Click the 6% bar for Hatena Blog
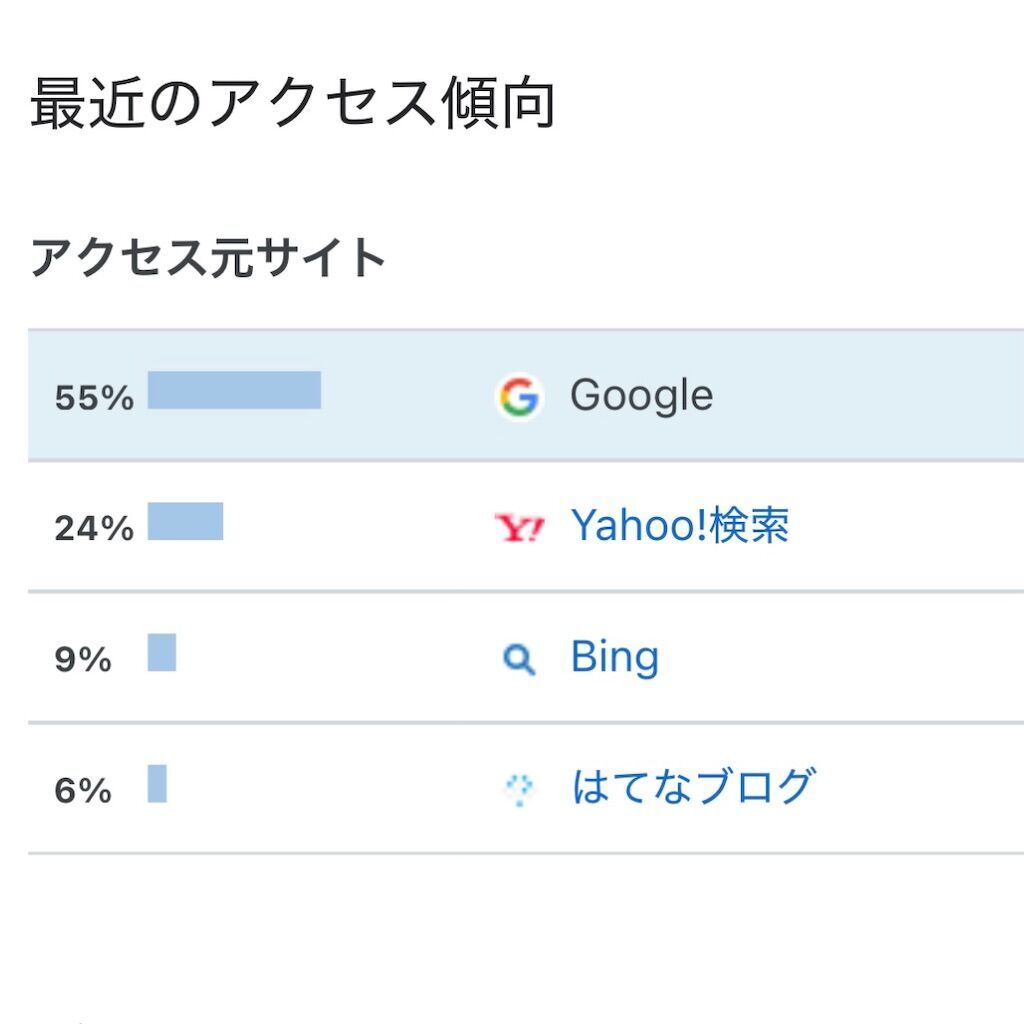This screenshot has height=1024, width=1024. [157, 783]
